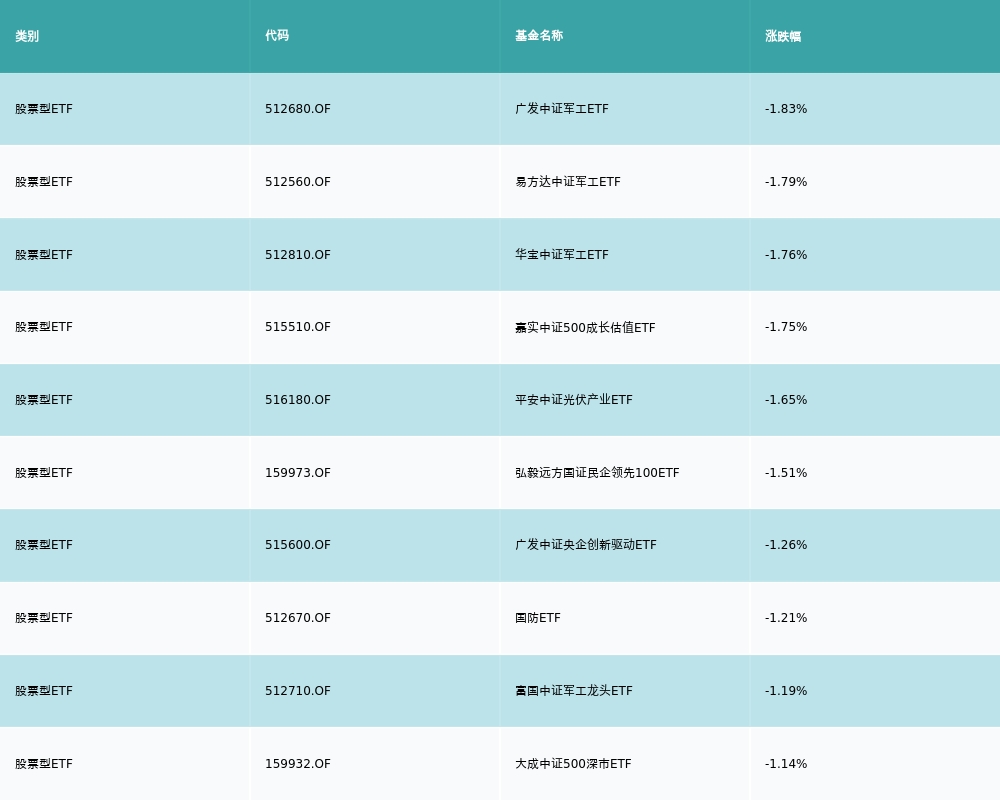Select fund code 512710.OF
The image size is (1000, 800).
(x=298, y=691)
